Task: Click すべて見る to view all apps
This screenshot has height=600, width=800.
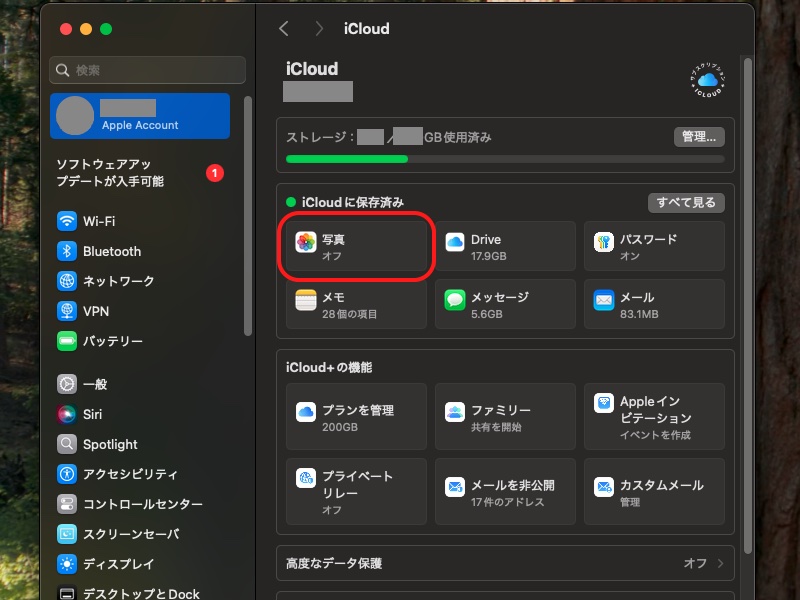Action: point(685,202)
